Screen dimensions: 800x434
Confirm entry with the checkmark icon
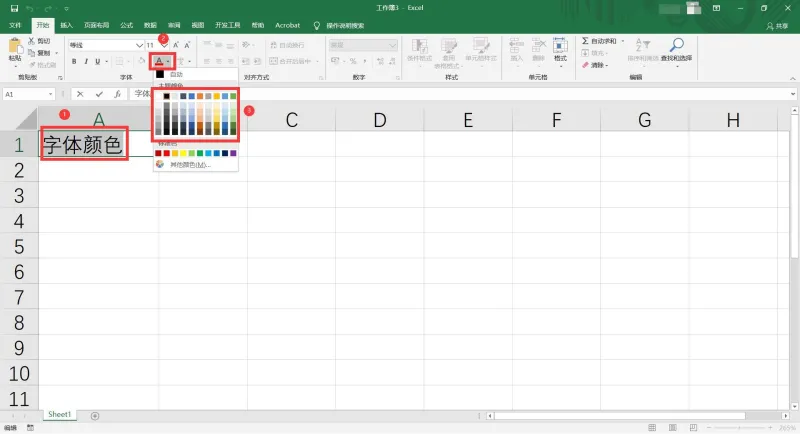[x=99, y=94]
